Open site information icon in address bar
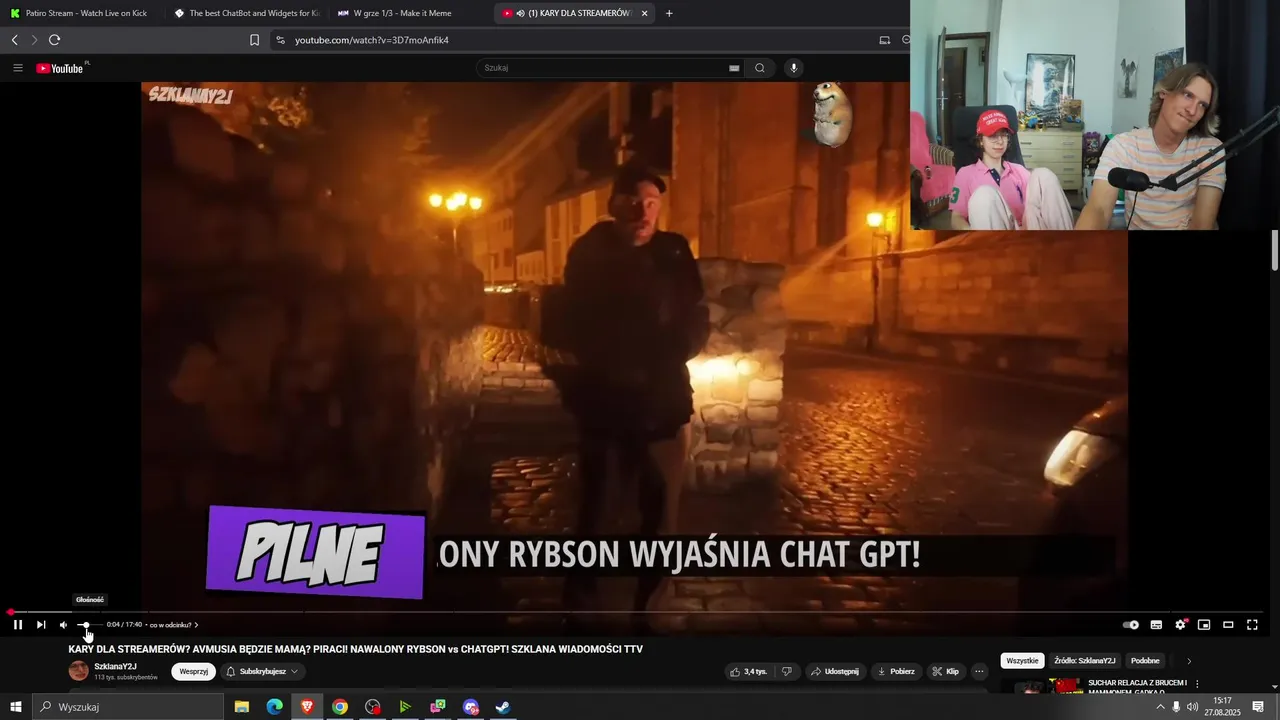The height and width of the screenshot is (720, 1280). (x=280, y=40)
